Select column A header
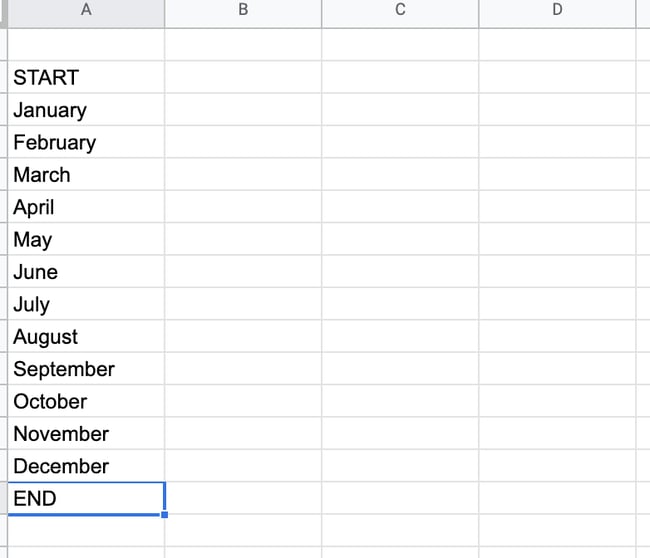This screenshot has width=650, height=558. click(x=85, y=12)
